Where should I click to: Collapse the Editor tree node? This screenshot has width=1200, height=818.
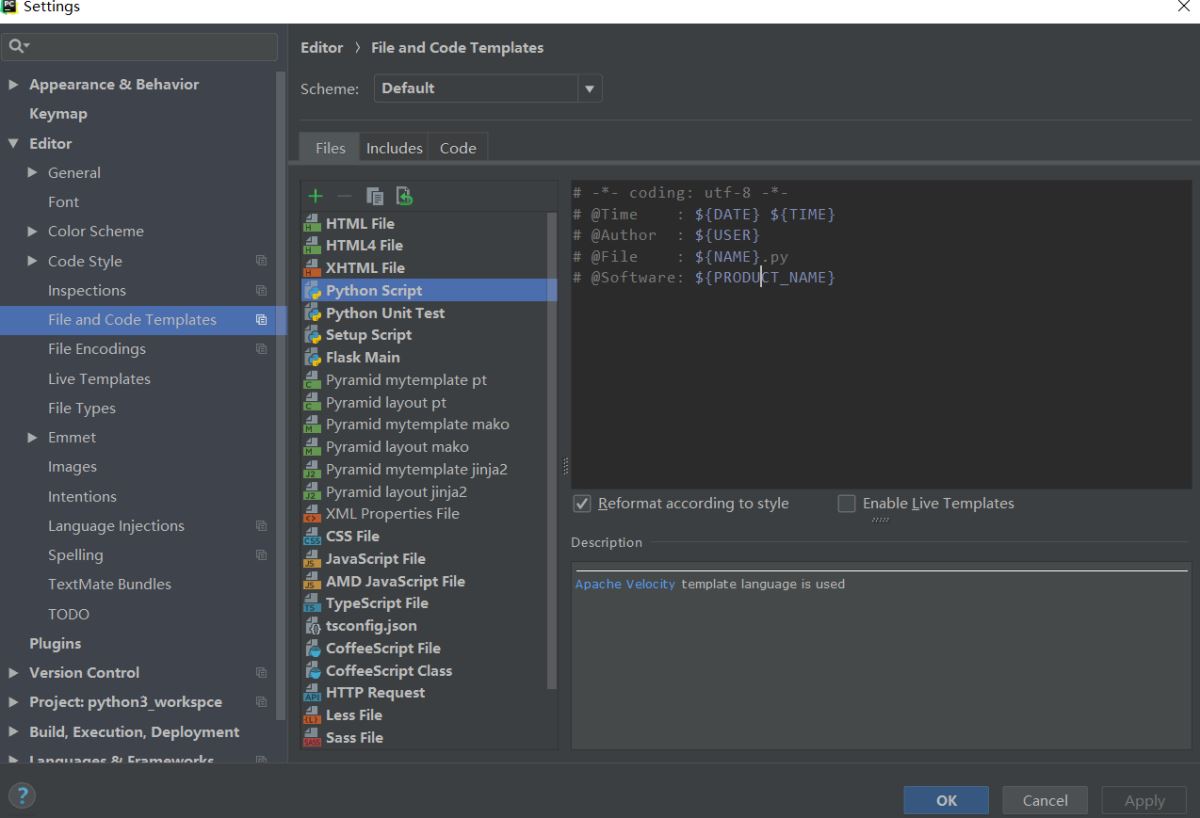(x=14, y=144)
